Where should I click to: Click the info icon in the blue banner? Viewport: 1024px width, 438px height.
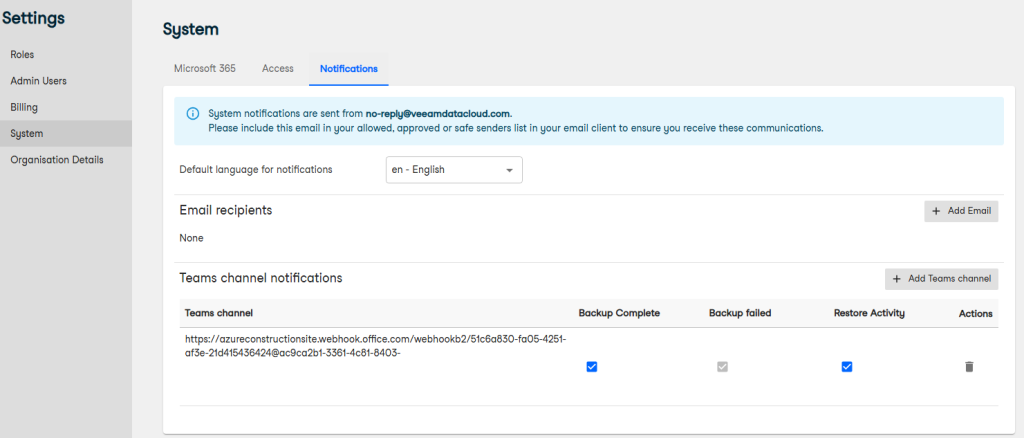(x=193, y=114)
